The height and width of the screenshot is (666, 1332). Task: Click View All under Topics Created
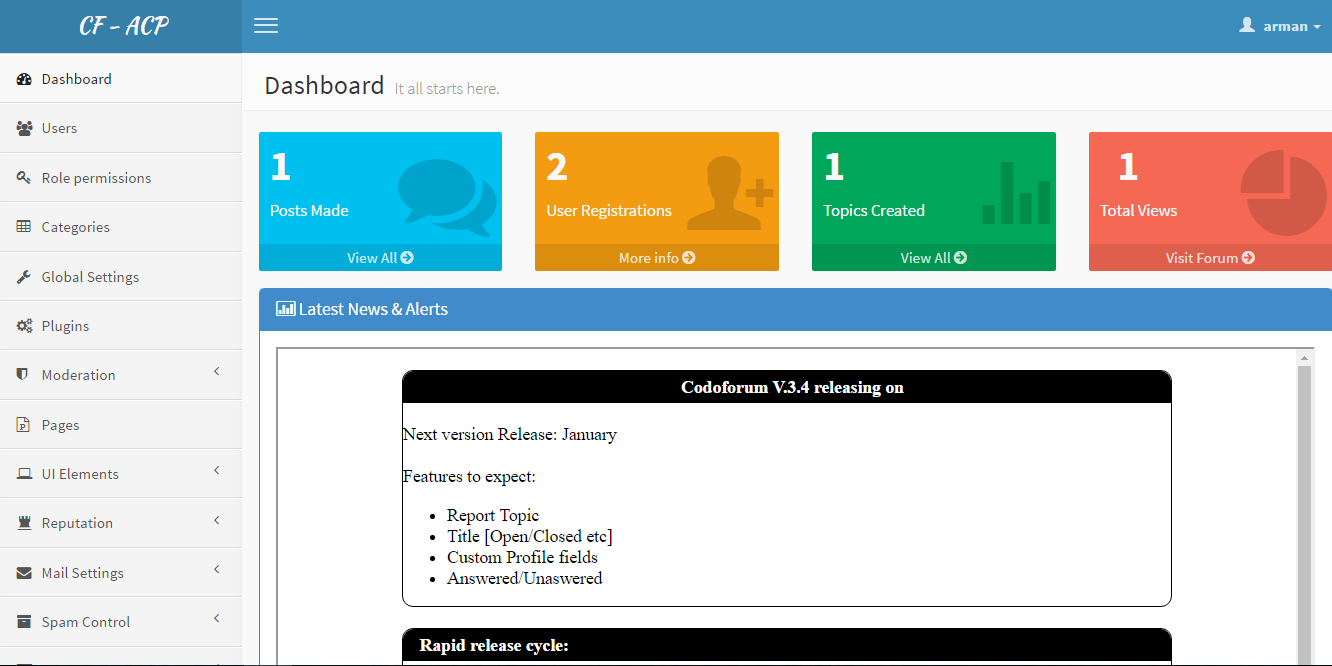(x=934, y=258)
